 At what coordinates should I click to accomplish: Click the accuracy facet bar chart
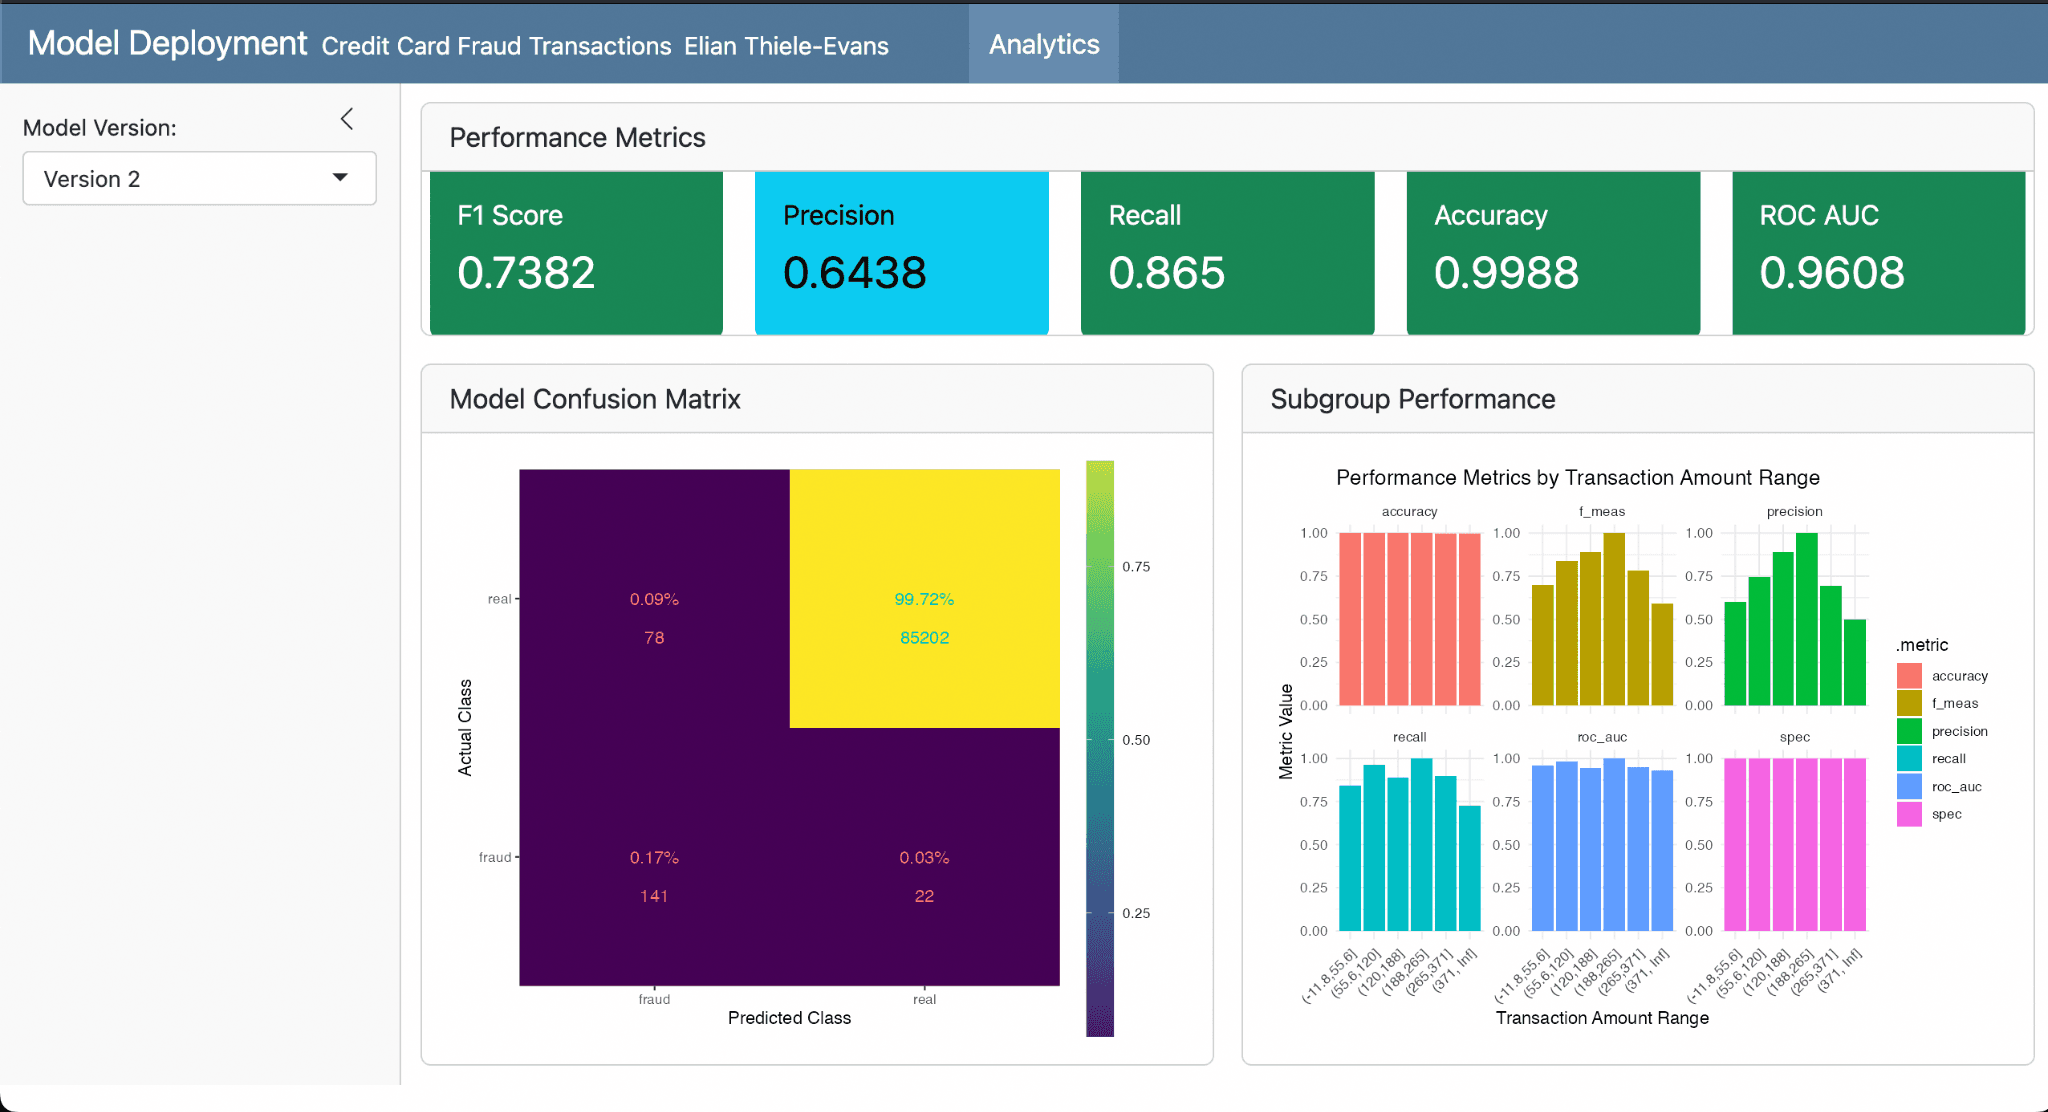(1409, 619)
